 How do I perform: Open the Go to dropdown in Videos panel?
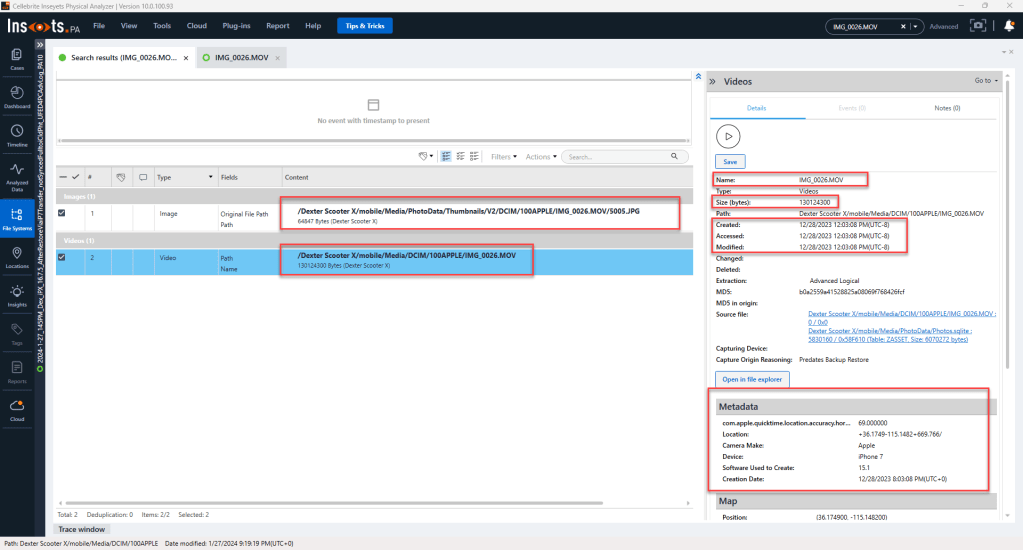985,81
